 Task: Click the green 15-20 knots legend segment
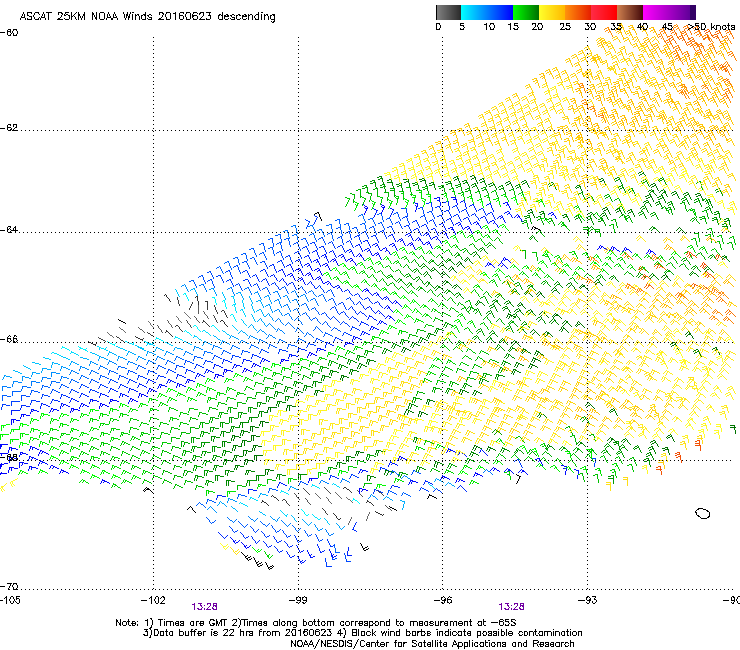(526, 12)
